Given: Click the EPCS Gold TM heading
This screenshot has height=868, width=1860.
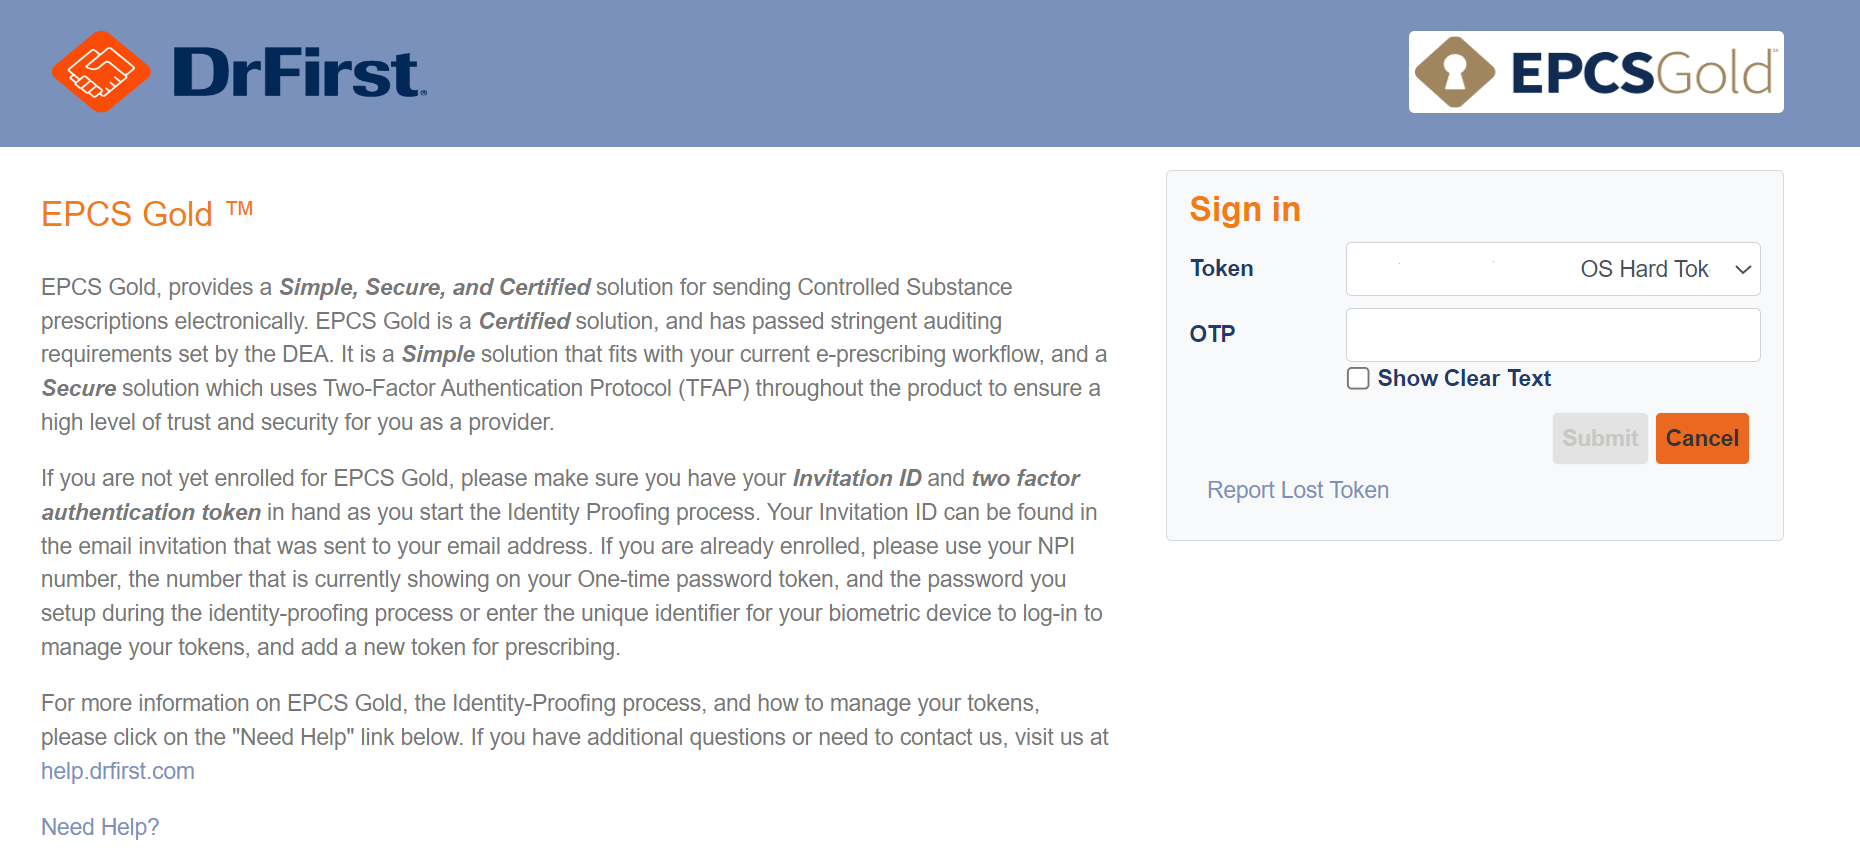Looking at the screenshot, I should [147, 213].
